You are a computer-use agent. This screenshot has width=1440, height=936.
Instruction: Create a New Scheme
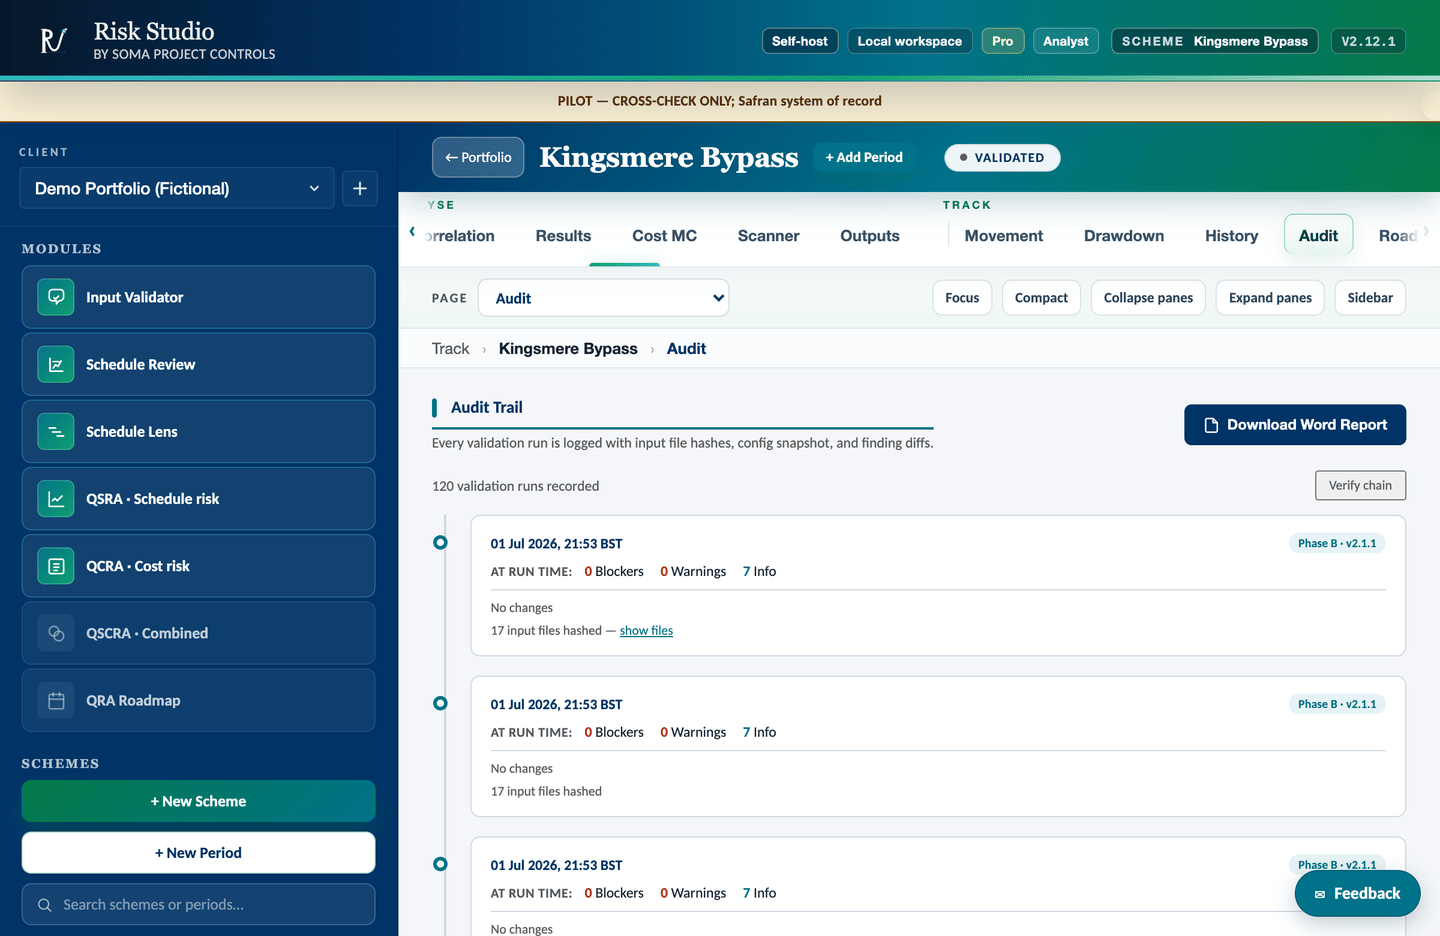pos(198,801)
